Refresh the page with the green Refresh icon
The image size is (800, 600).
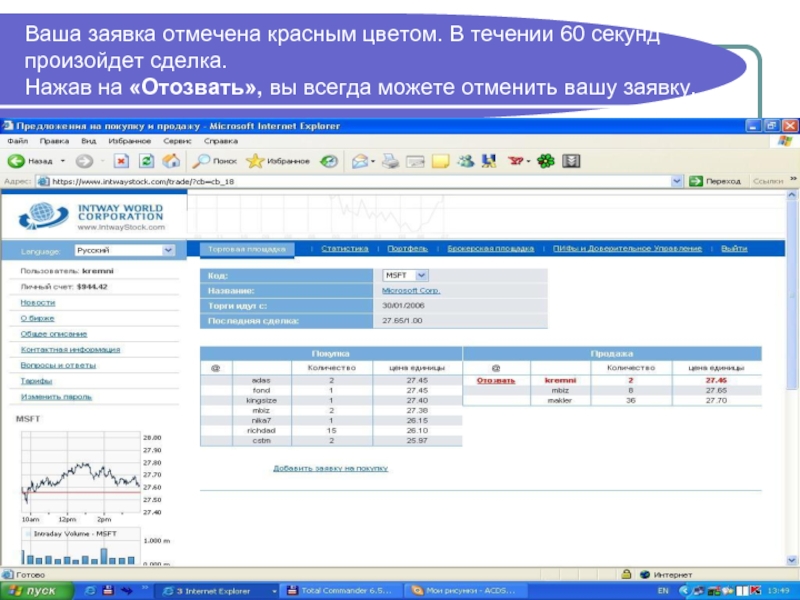coord(146,160)
